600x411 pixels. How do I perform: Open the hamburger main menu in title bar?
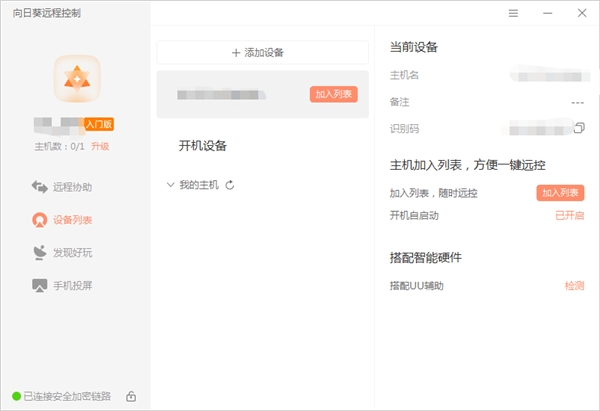[x=513, y=13]
